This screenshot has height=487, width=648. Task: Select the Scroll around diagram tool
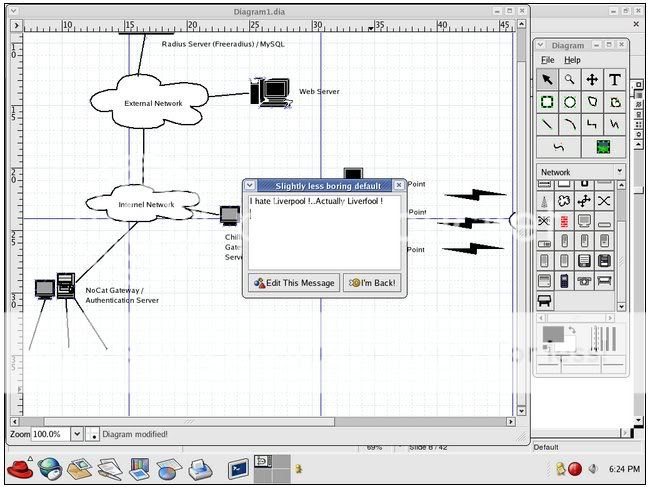pyautogui.click(x=592, y=79)
